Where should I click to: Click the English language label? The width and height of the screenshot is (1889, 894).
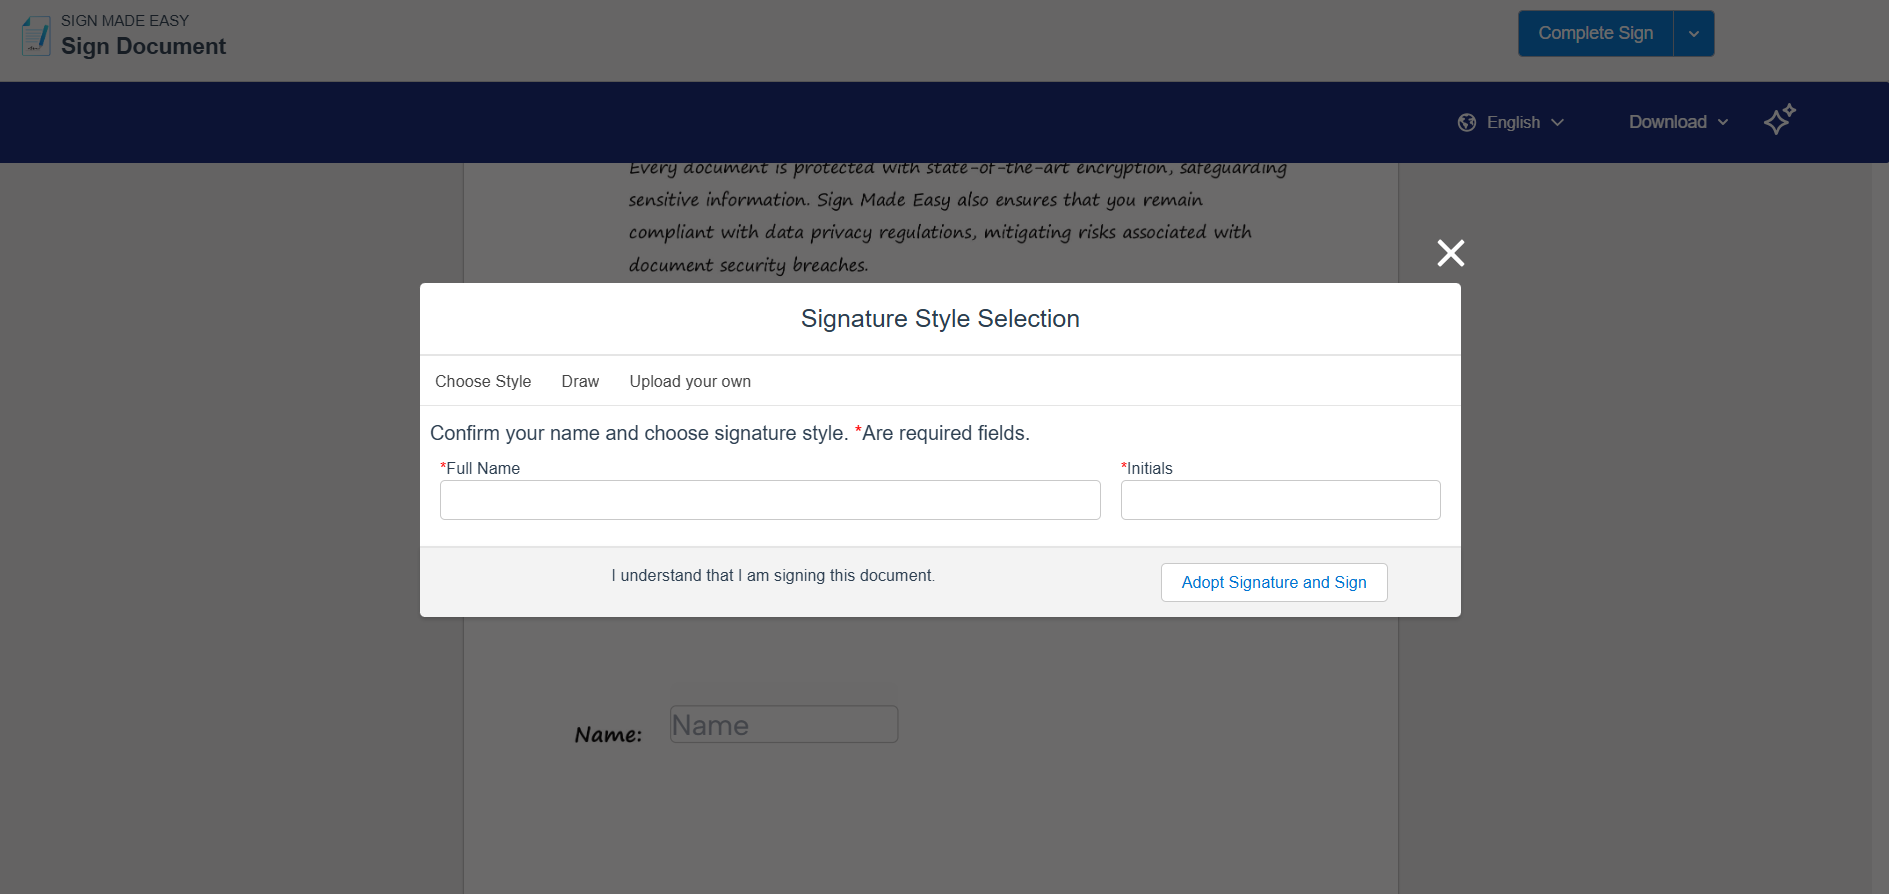(x=1513, y=122)
